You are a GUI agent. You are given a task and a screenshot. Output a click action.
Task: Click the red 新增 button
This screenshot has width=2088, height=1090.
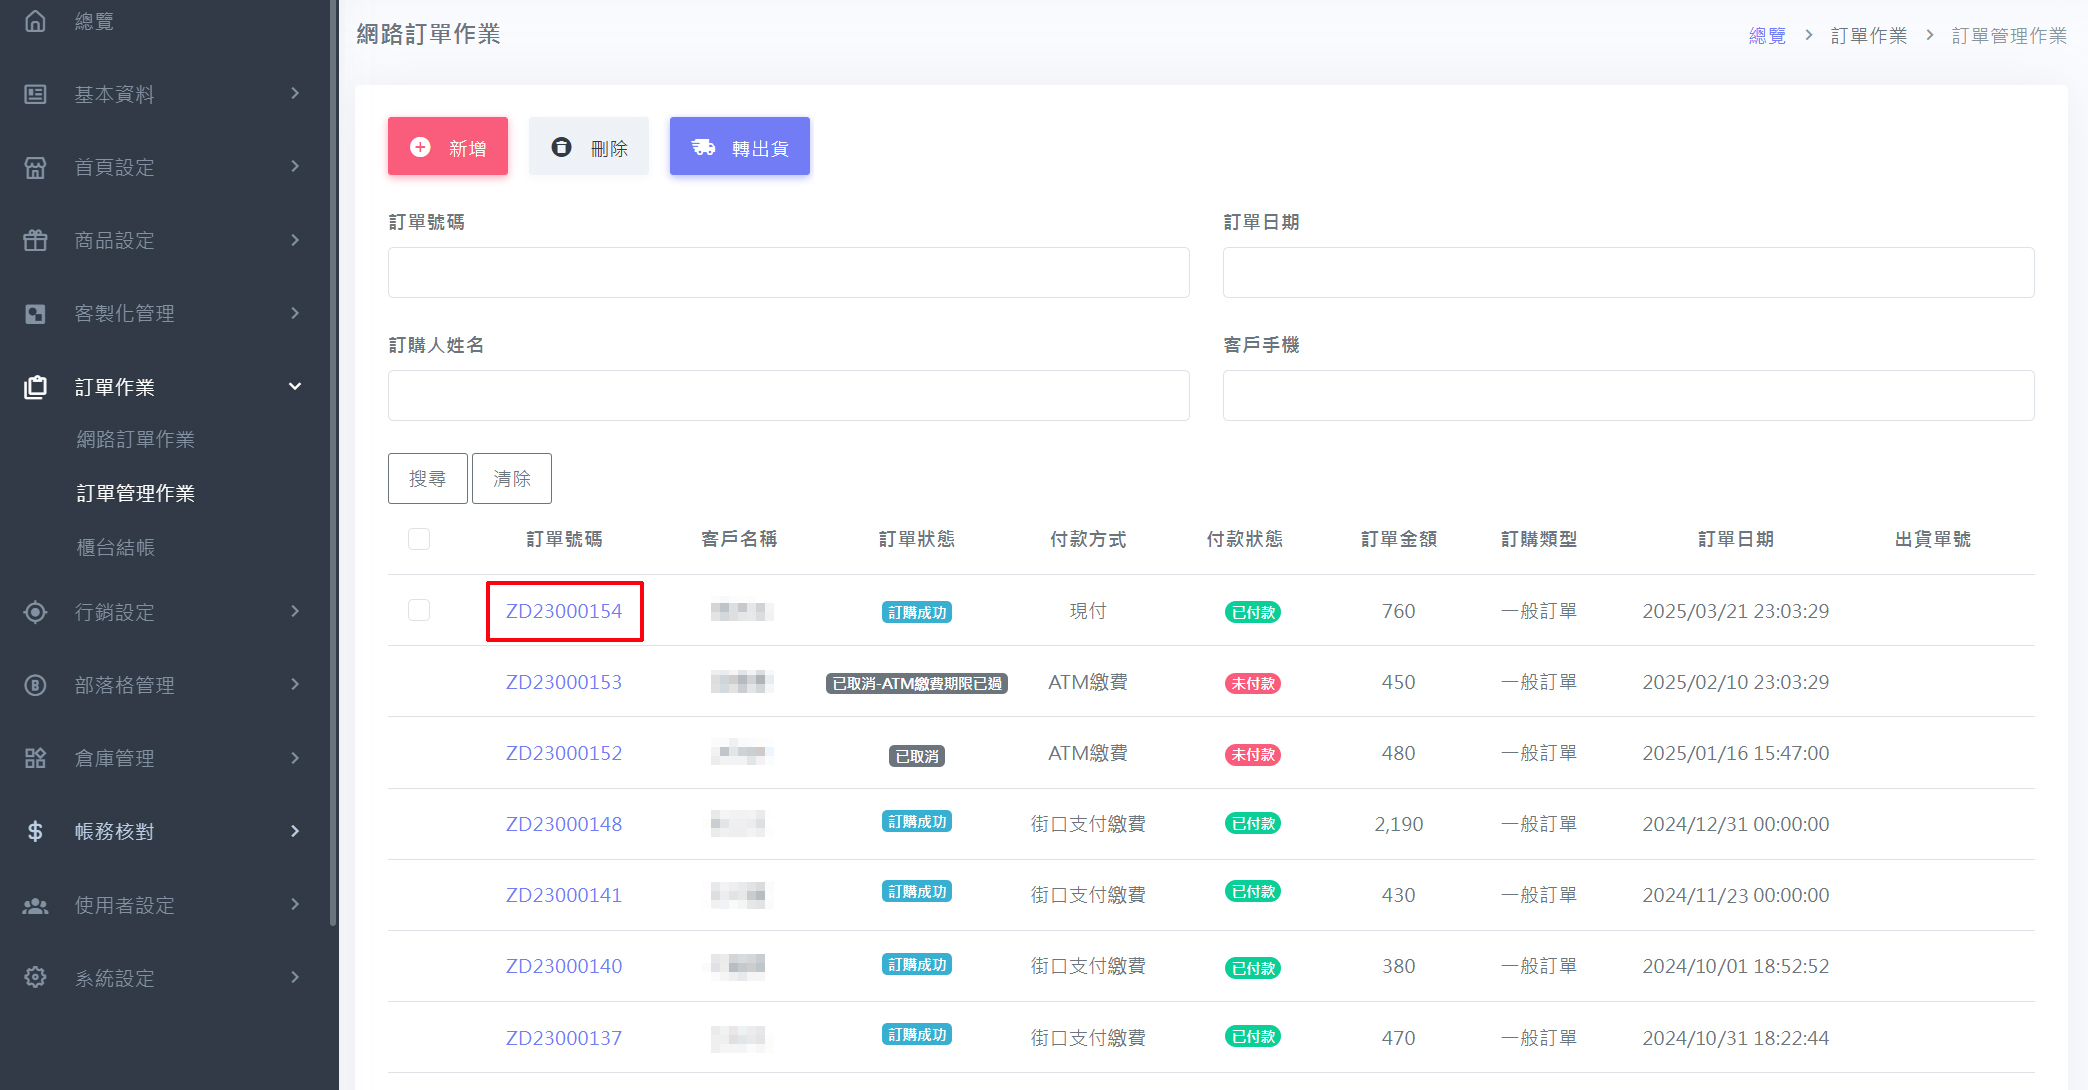[x=448, y=147]
